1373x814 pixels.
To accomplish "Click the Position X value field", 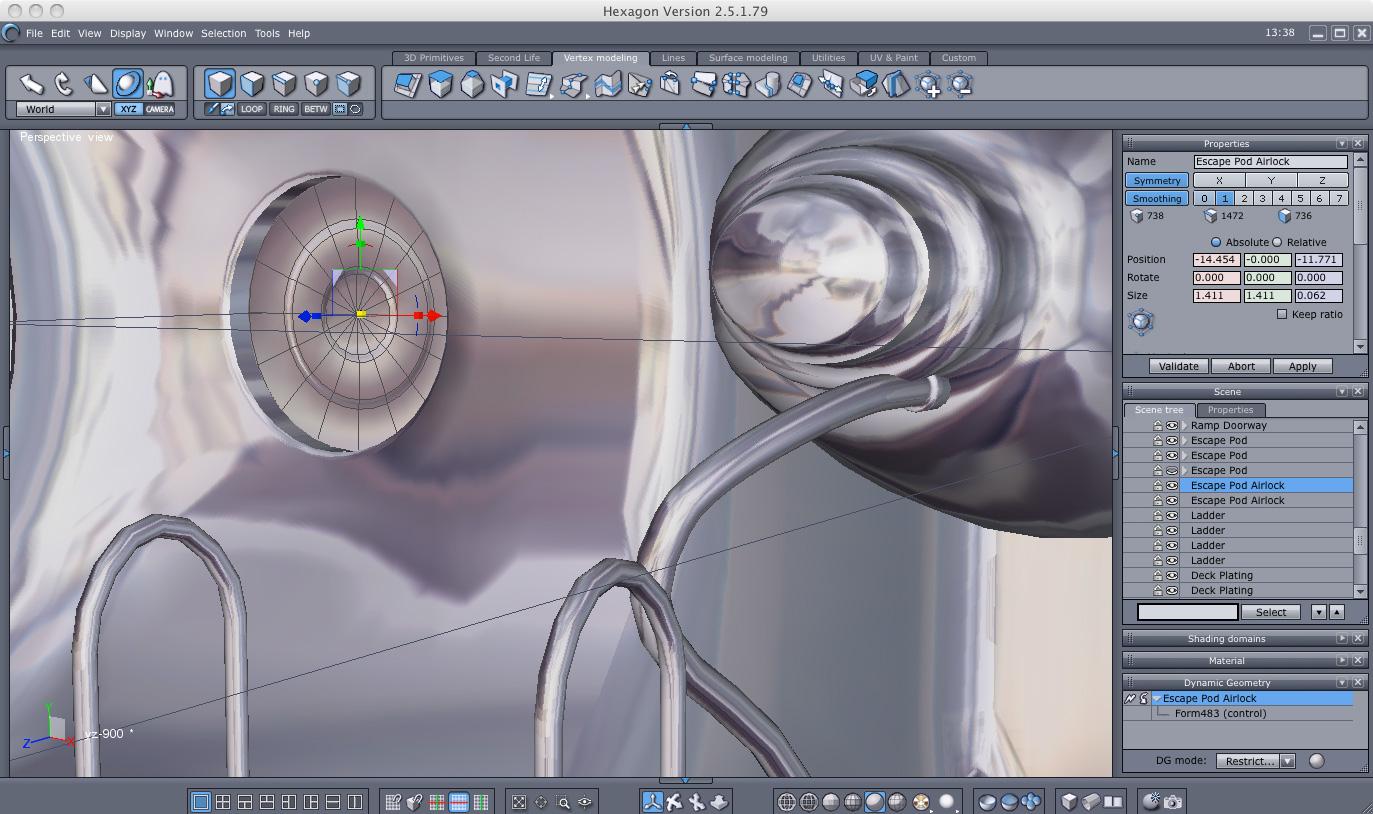I will click(x=1216, y=260).
